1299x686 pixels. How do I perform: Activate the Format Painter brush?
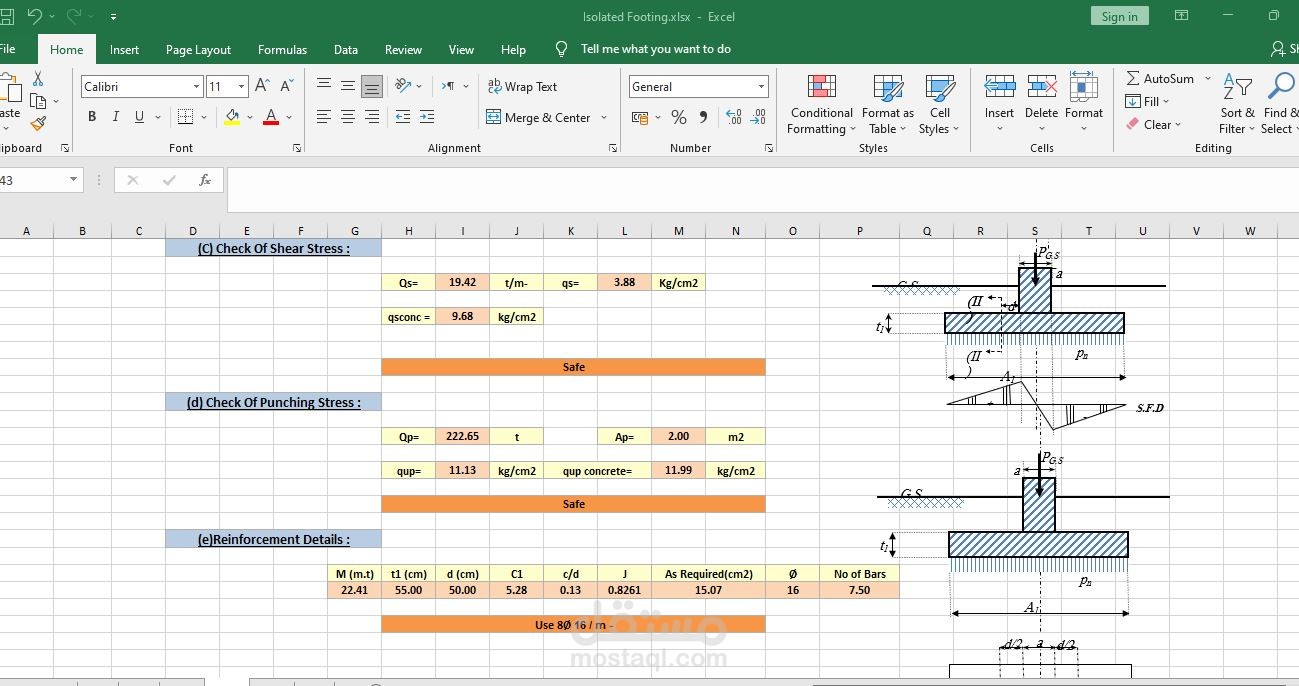point(38,124)
